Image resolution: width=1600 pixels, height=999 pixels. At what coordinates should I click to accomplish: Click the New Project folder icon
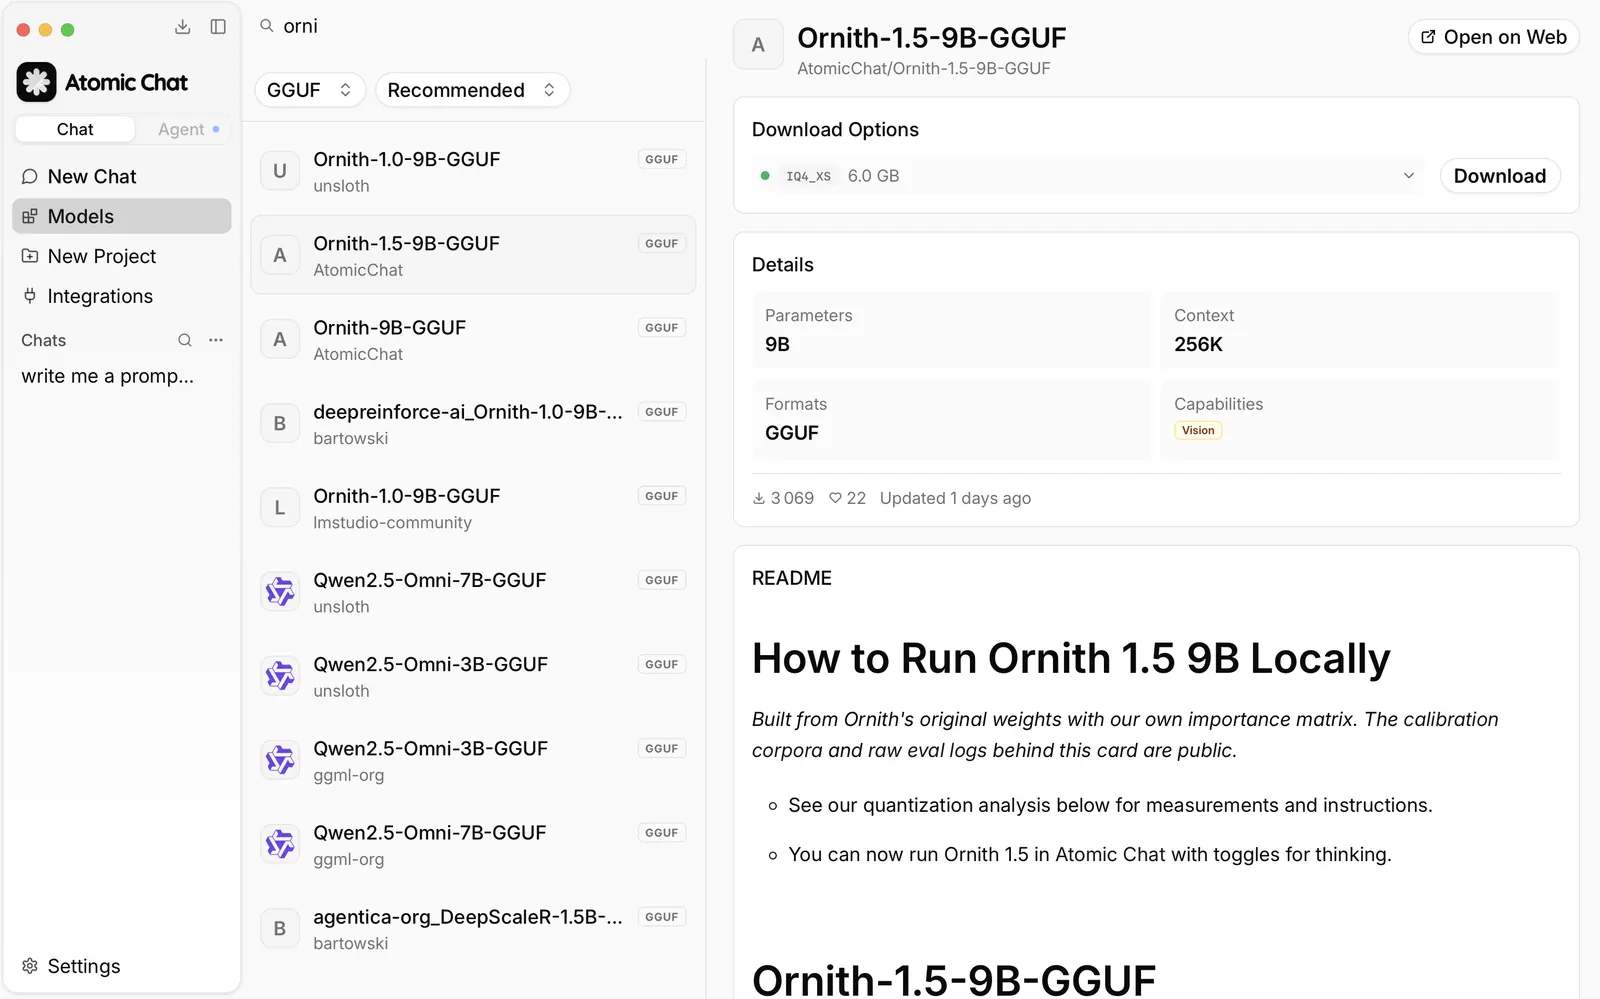(x=30, y=256)
